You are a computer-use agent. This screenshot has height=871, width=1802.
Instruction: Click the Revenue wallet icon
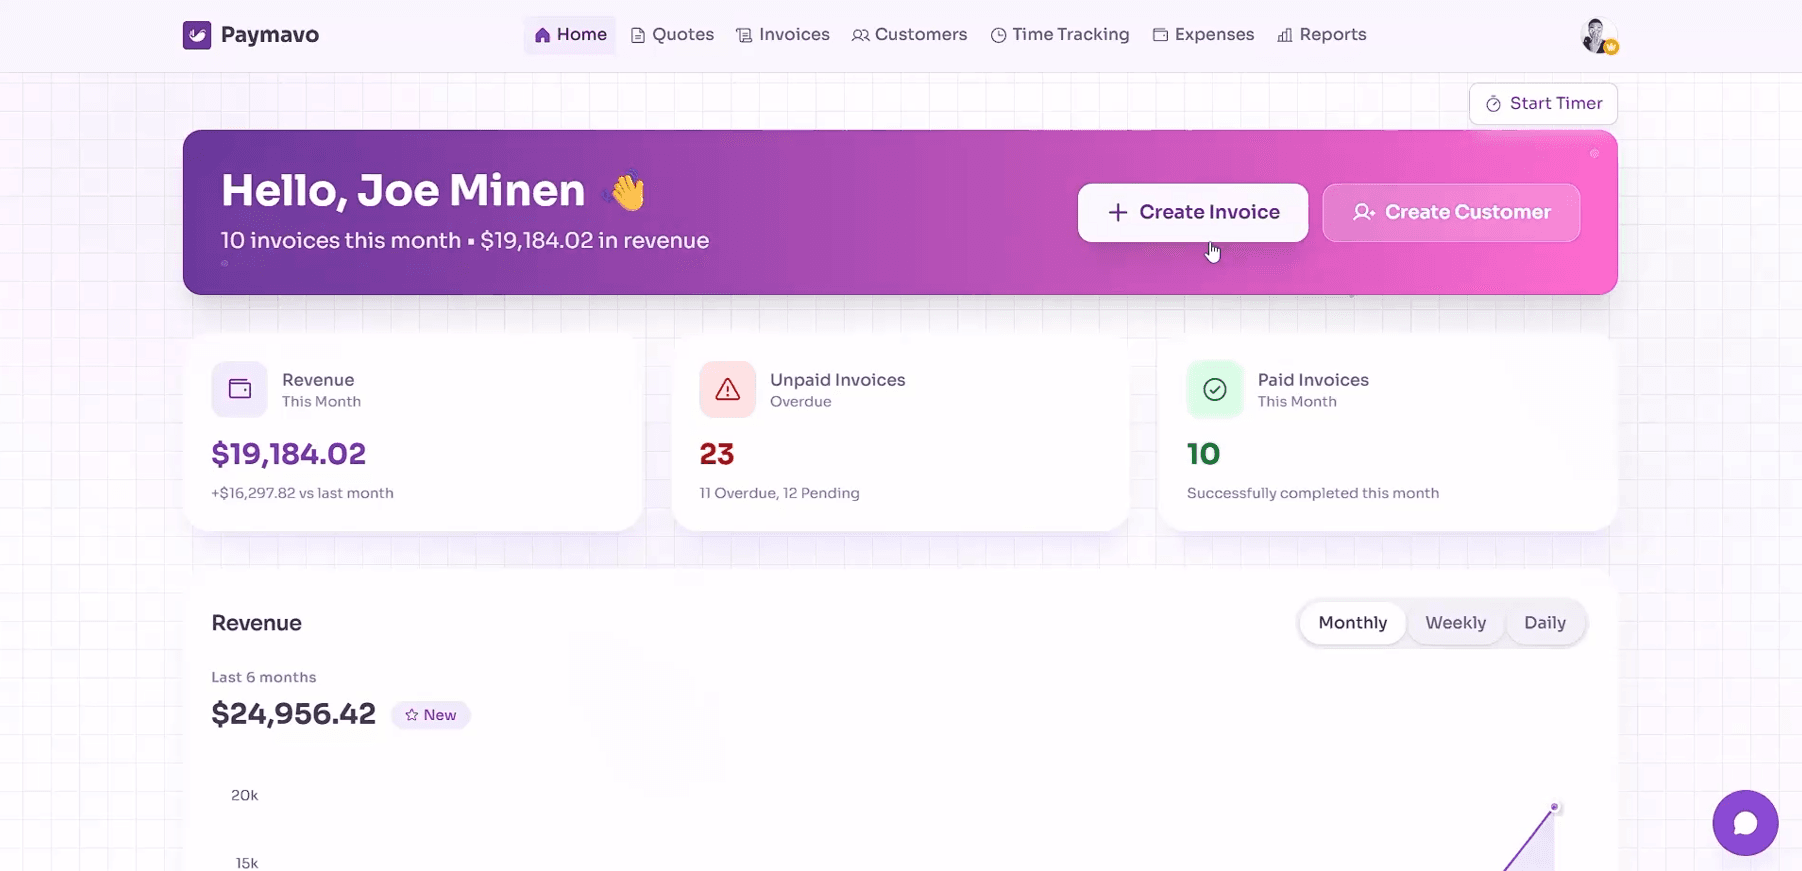tap(239, 389)
